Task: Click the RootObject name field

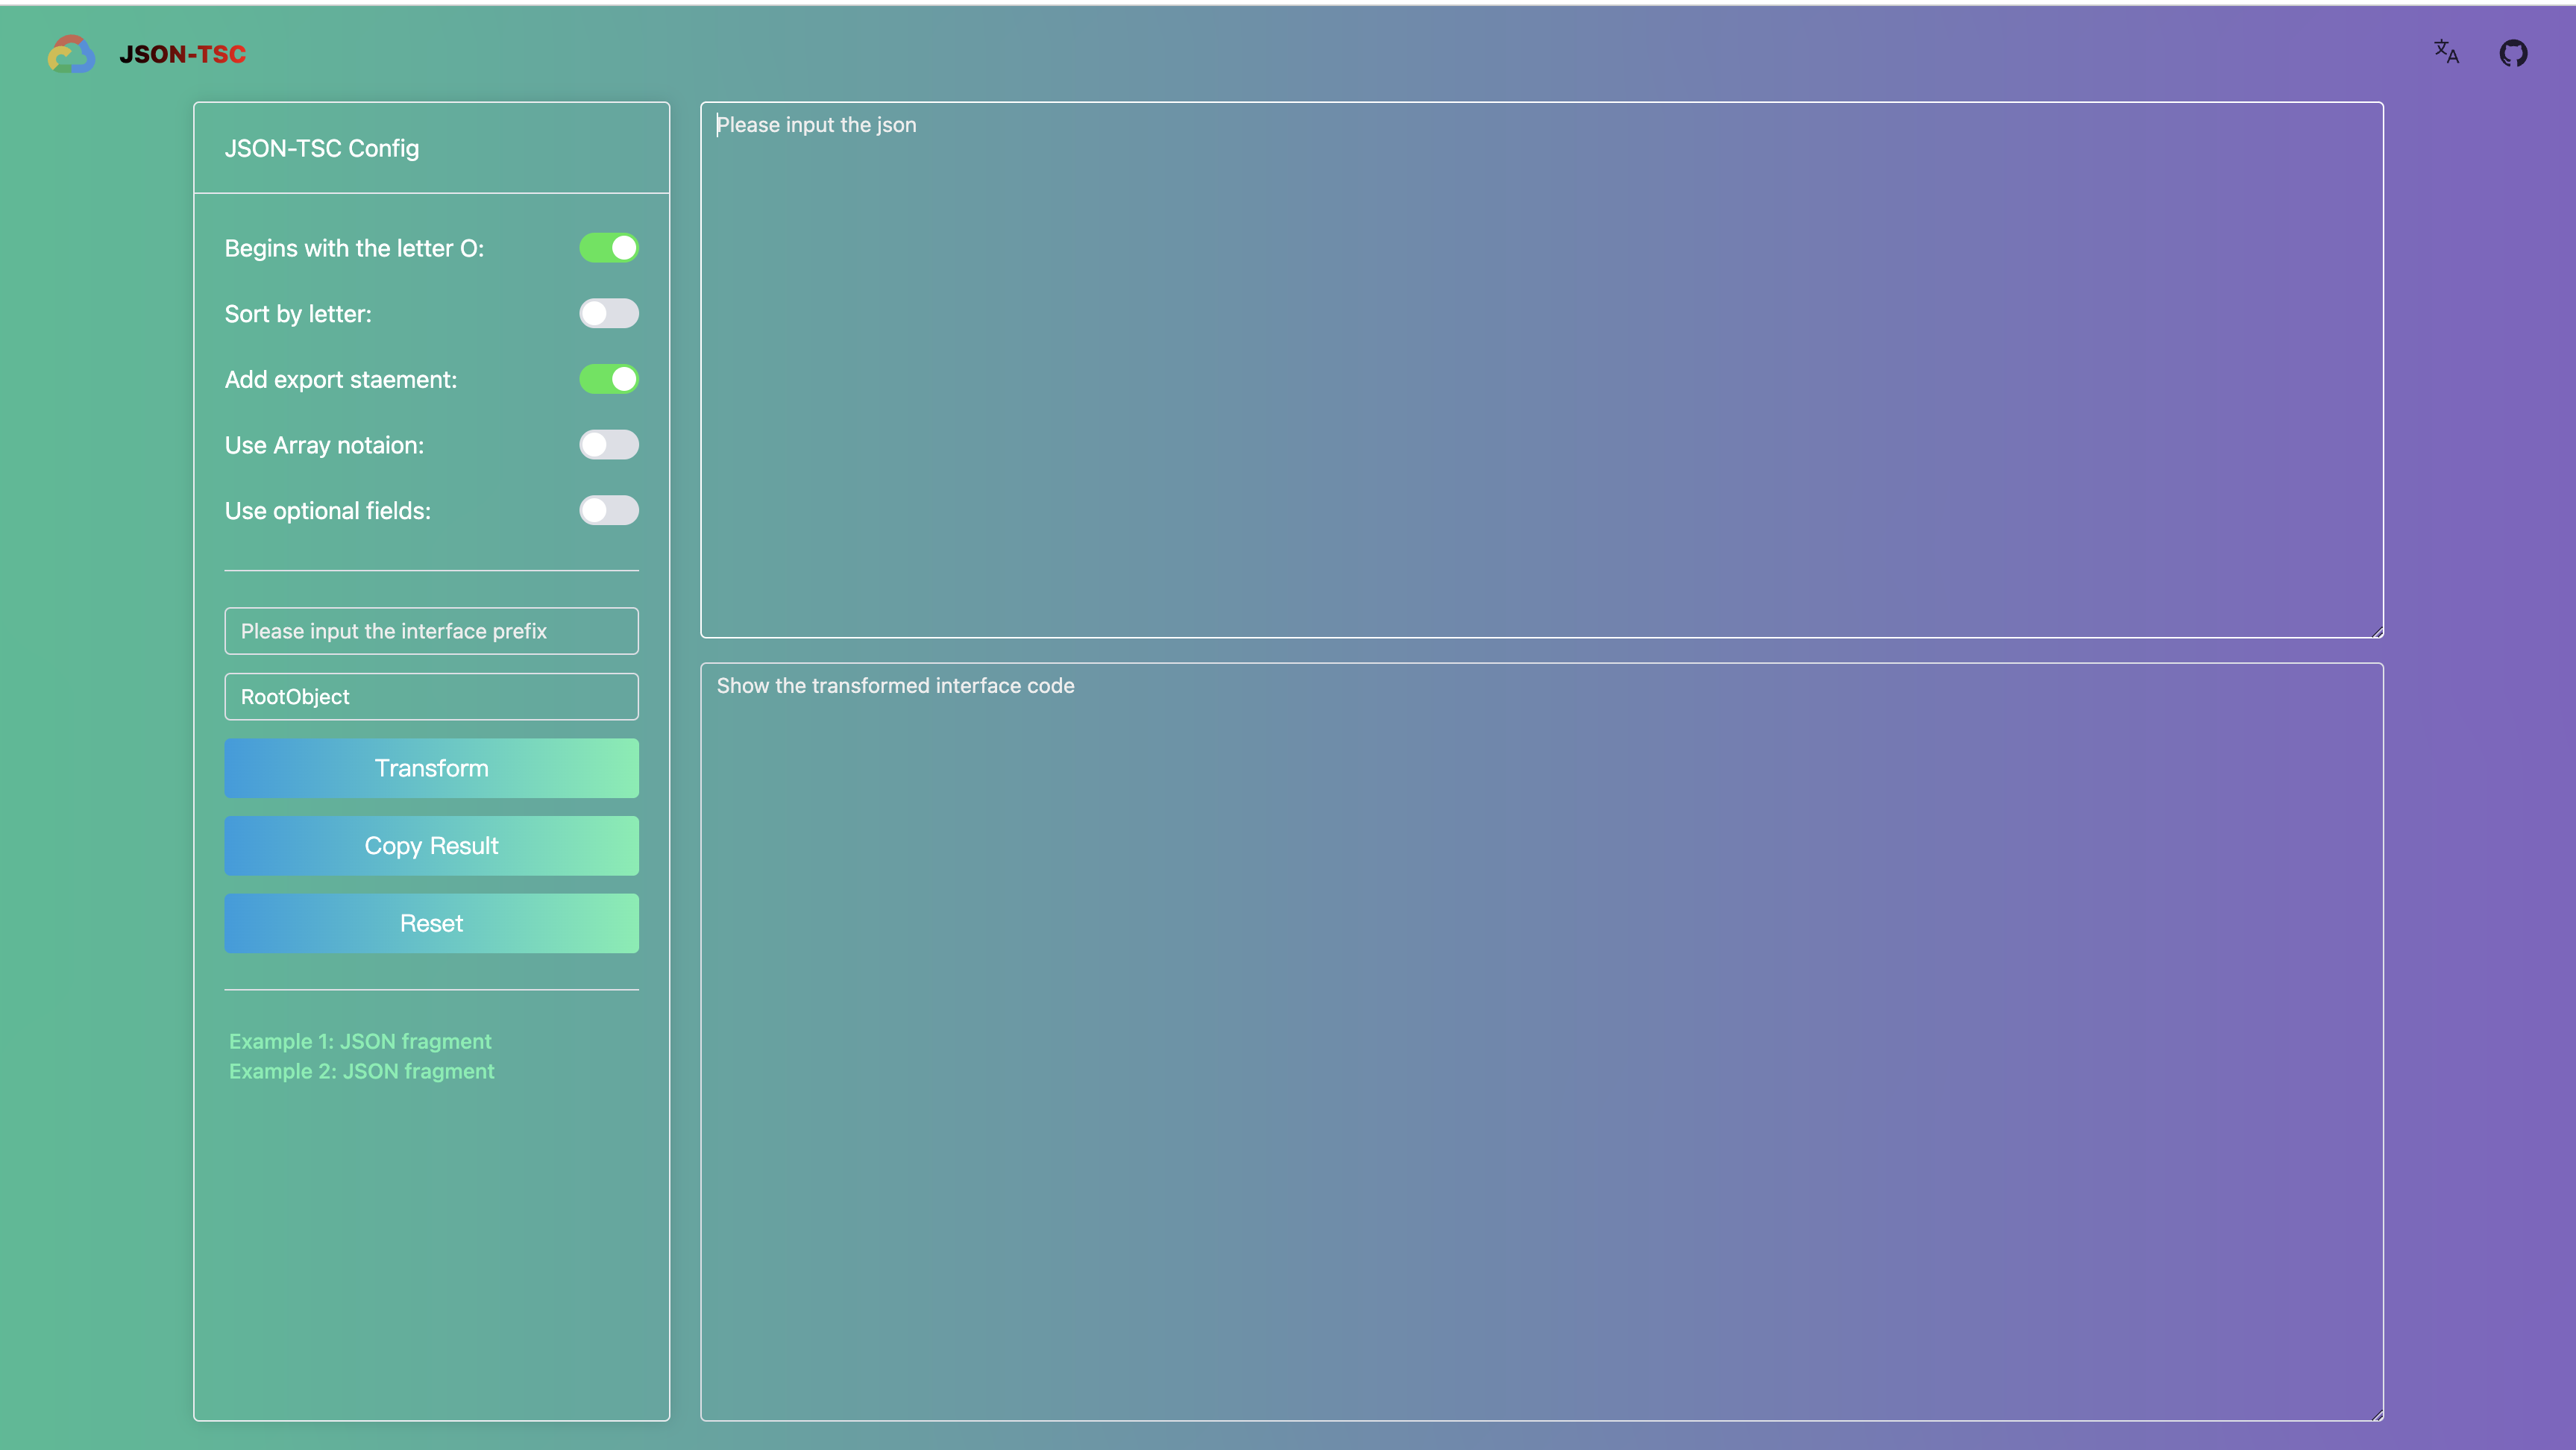Action: tap(431, 697)
